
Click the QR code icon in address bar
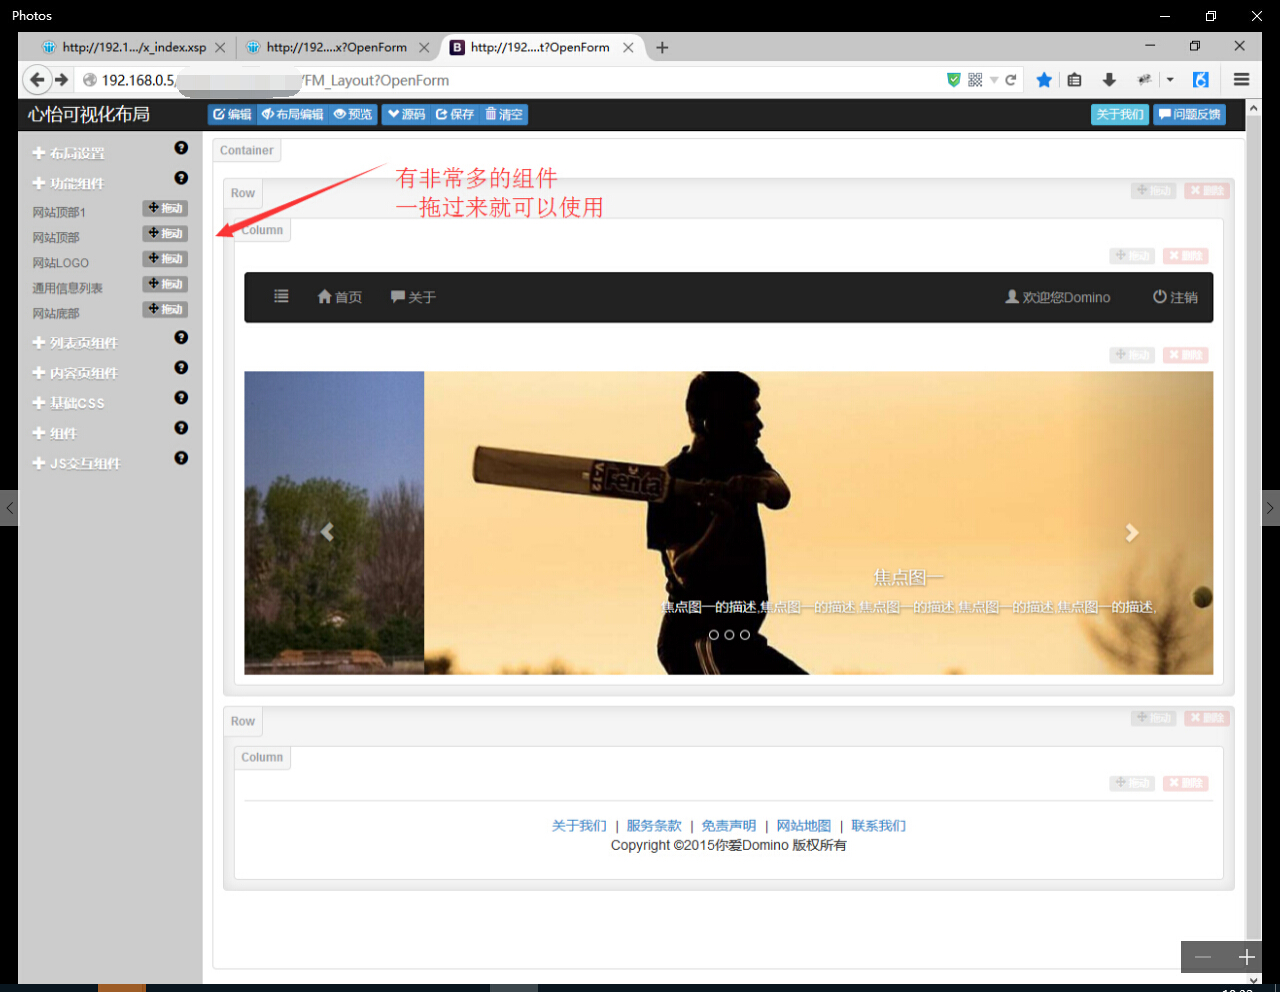975,80
